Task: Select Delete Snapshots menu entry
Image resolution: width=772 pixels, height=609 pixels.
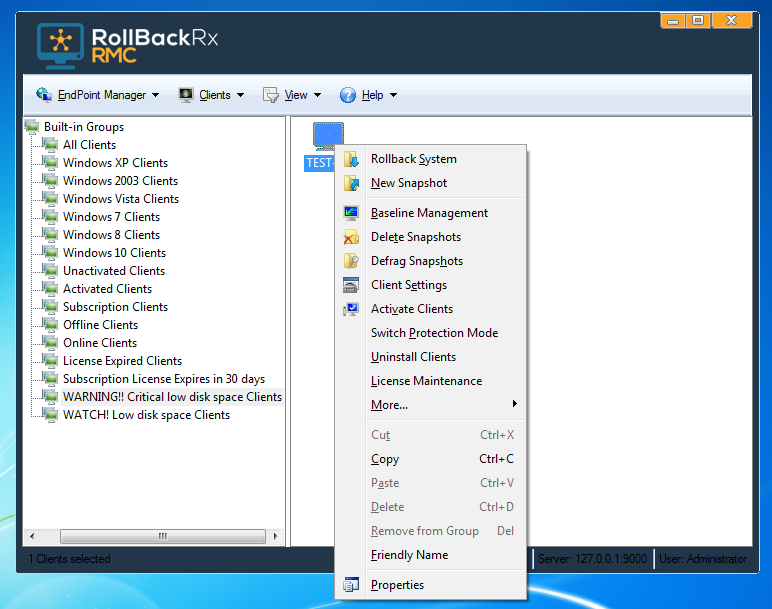Action: coord(430,237)
